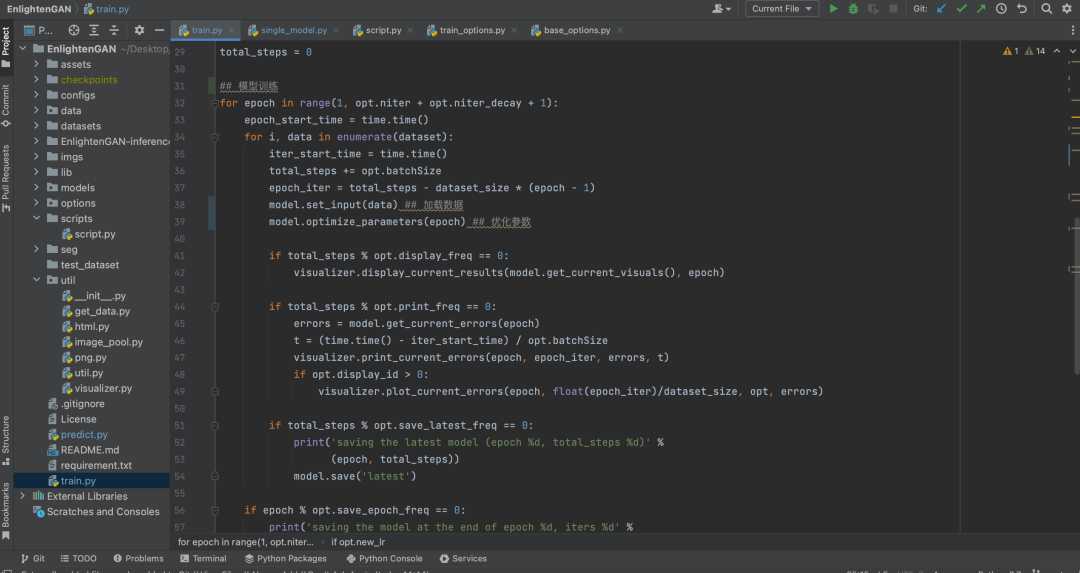Expand all in Project panel

click(x=94, y=30)
